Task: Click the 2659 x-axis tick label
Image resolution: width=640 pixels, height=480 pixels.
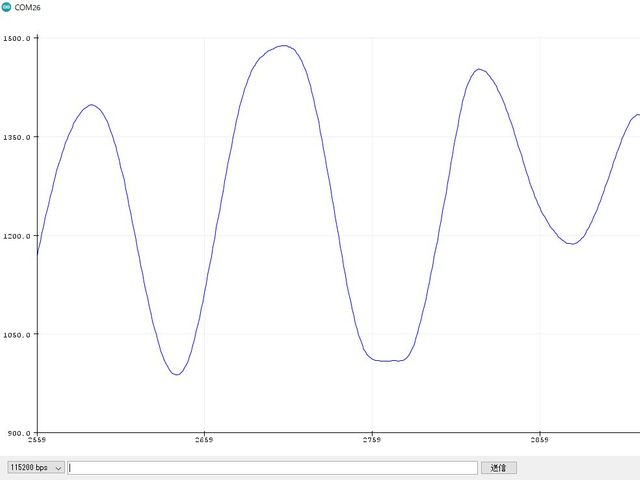Action: (204, 440)
